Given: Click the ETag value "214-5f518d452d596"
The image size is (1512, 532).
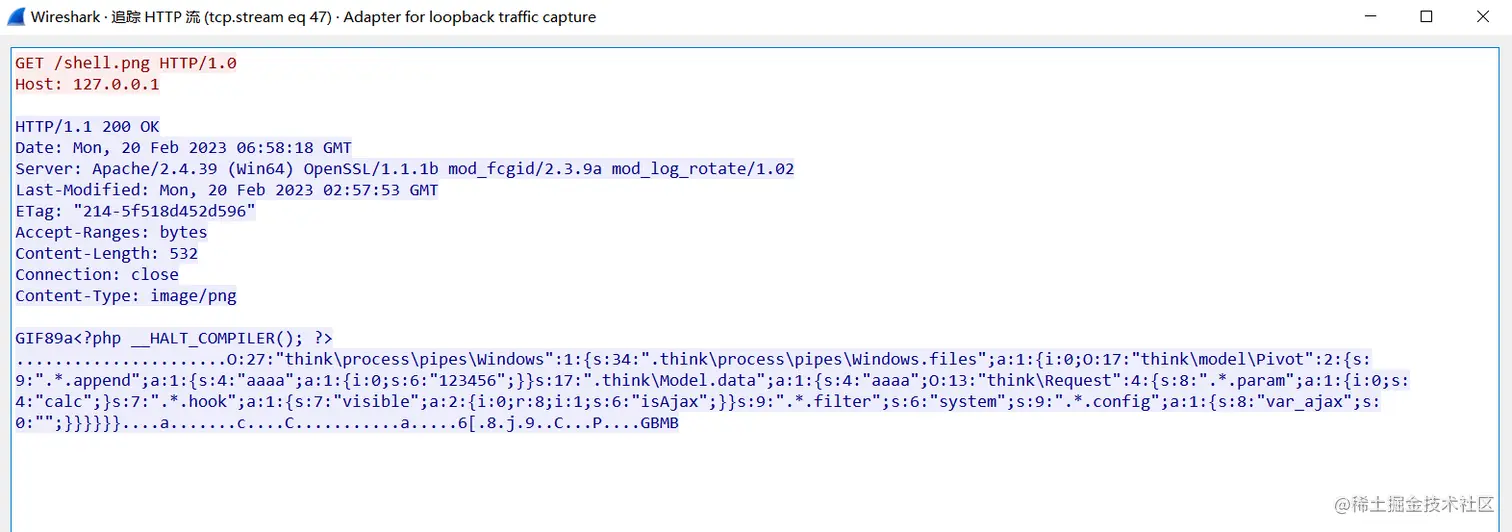Looking at the screenshot, I should 164,211.
